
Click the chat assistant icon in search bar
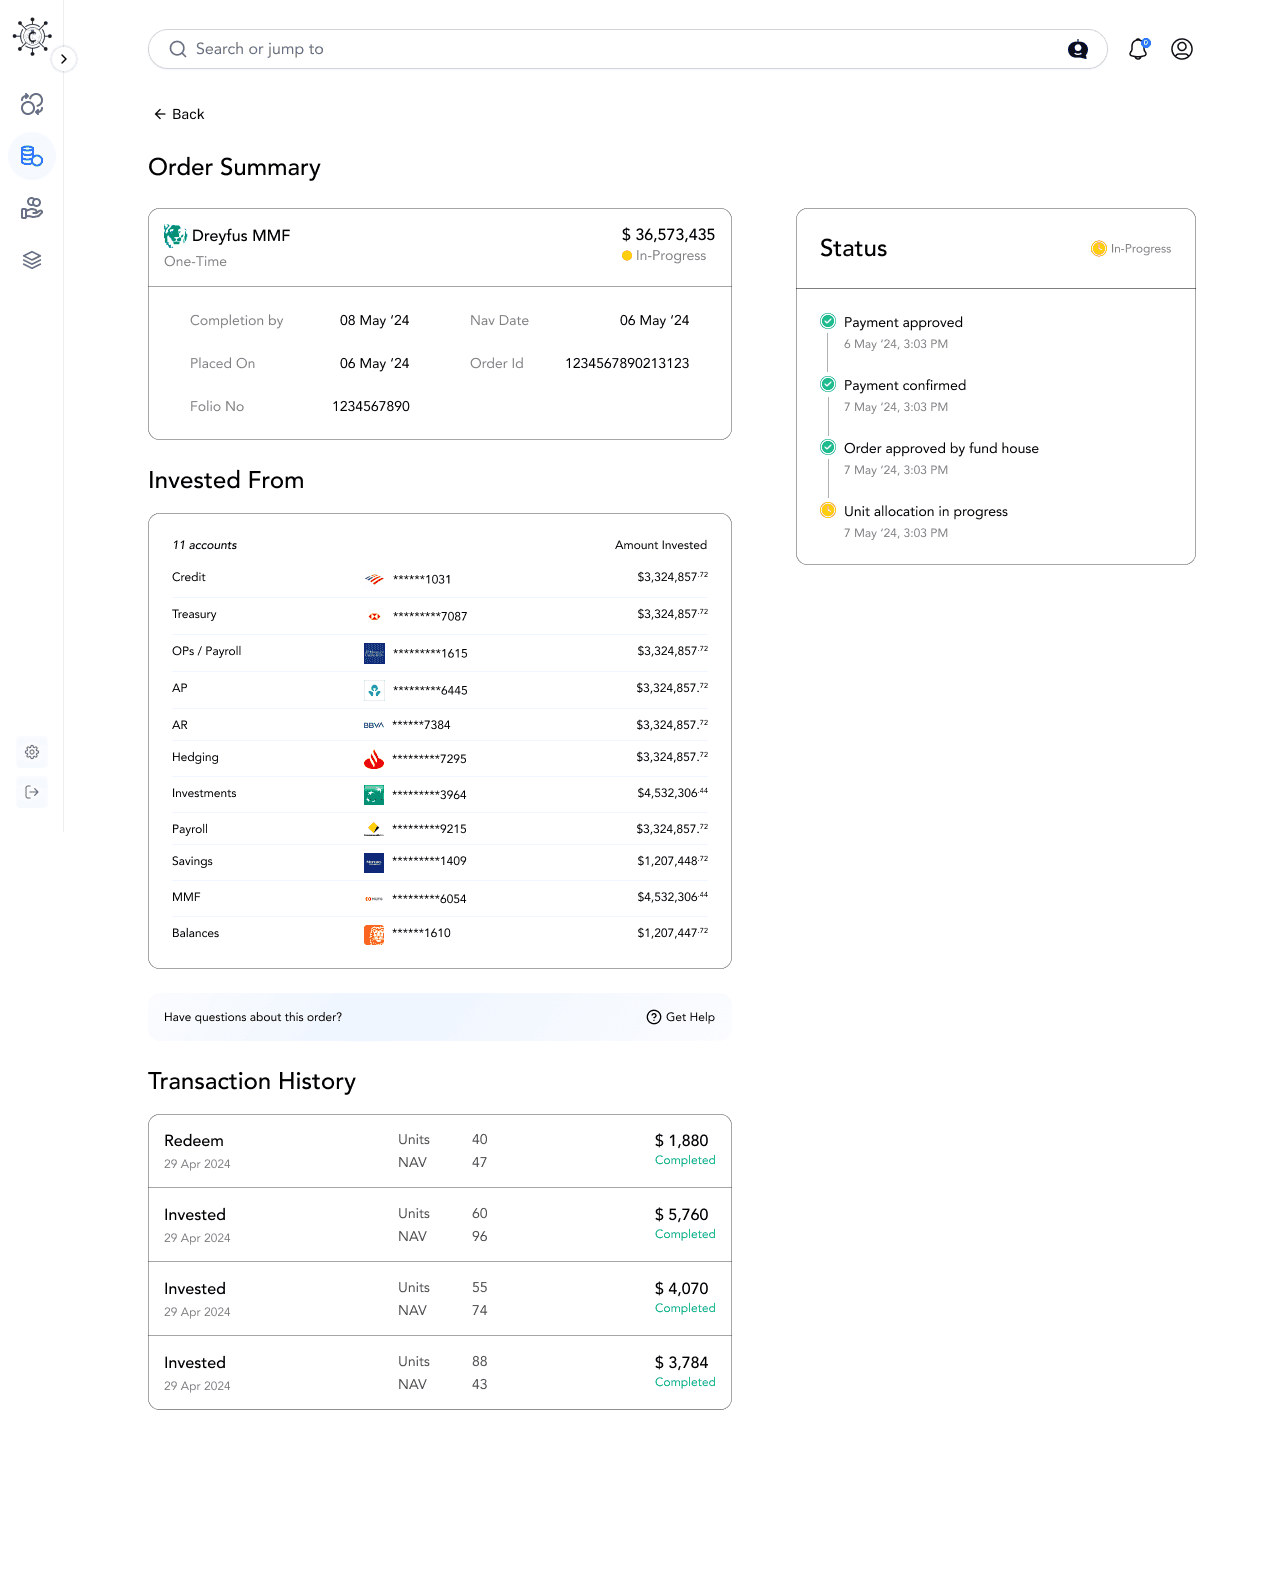point(1078,49)
